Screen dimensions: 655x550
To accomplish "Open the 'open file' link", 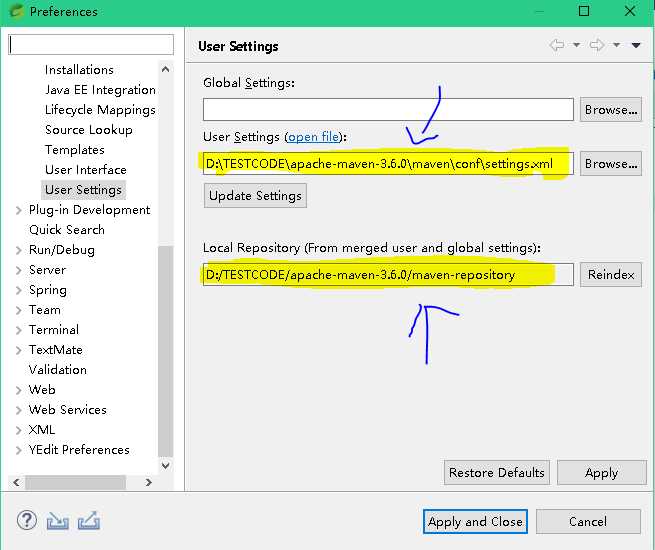I will click(x=314, y=137).
